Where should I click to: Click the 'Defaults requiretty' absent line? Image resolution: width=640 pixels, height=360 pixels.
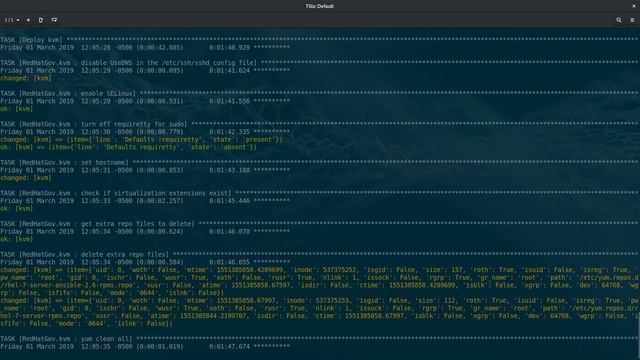(129, 147)
